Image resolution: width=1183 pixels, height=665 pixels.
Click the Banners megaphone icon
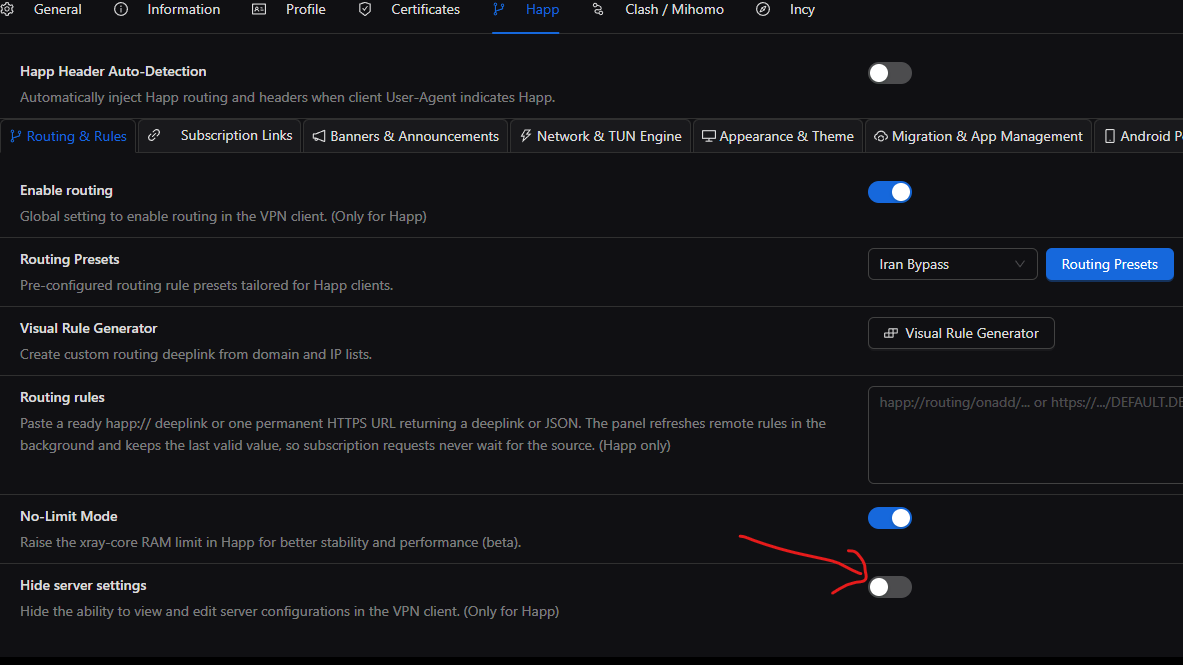point(319,136)
